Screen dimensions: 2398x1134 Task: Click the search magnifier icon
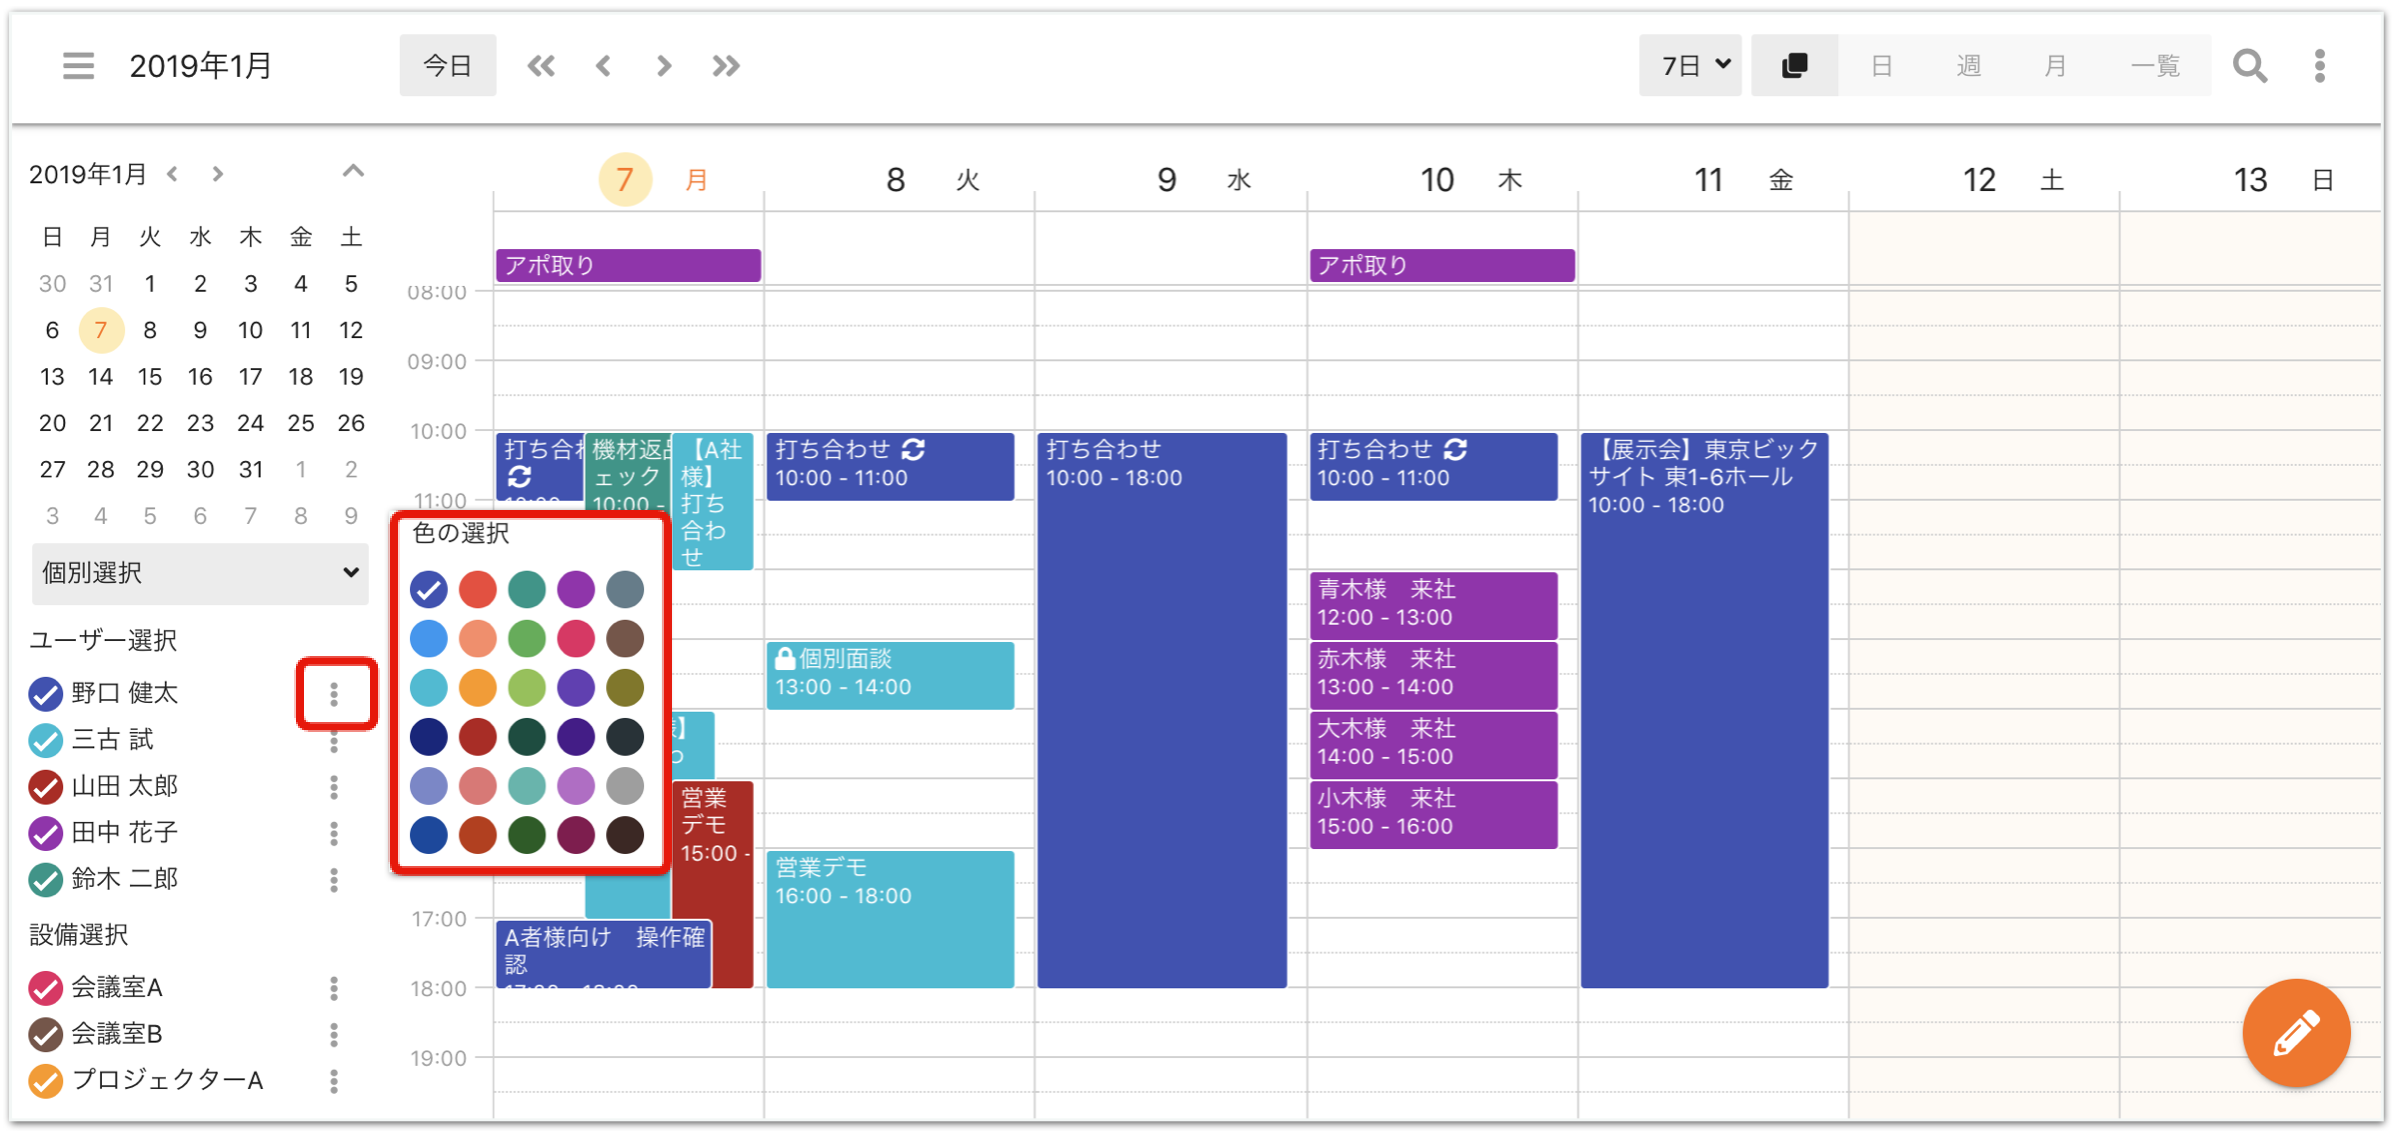(2250, 66)
